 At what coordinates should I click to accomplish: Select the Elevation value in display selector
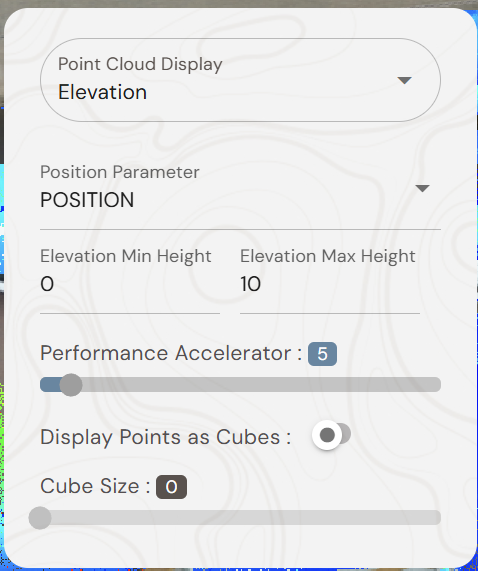(103, 92)
